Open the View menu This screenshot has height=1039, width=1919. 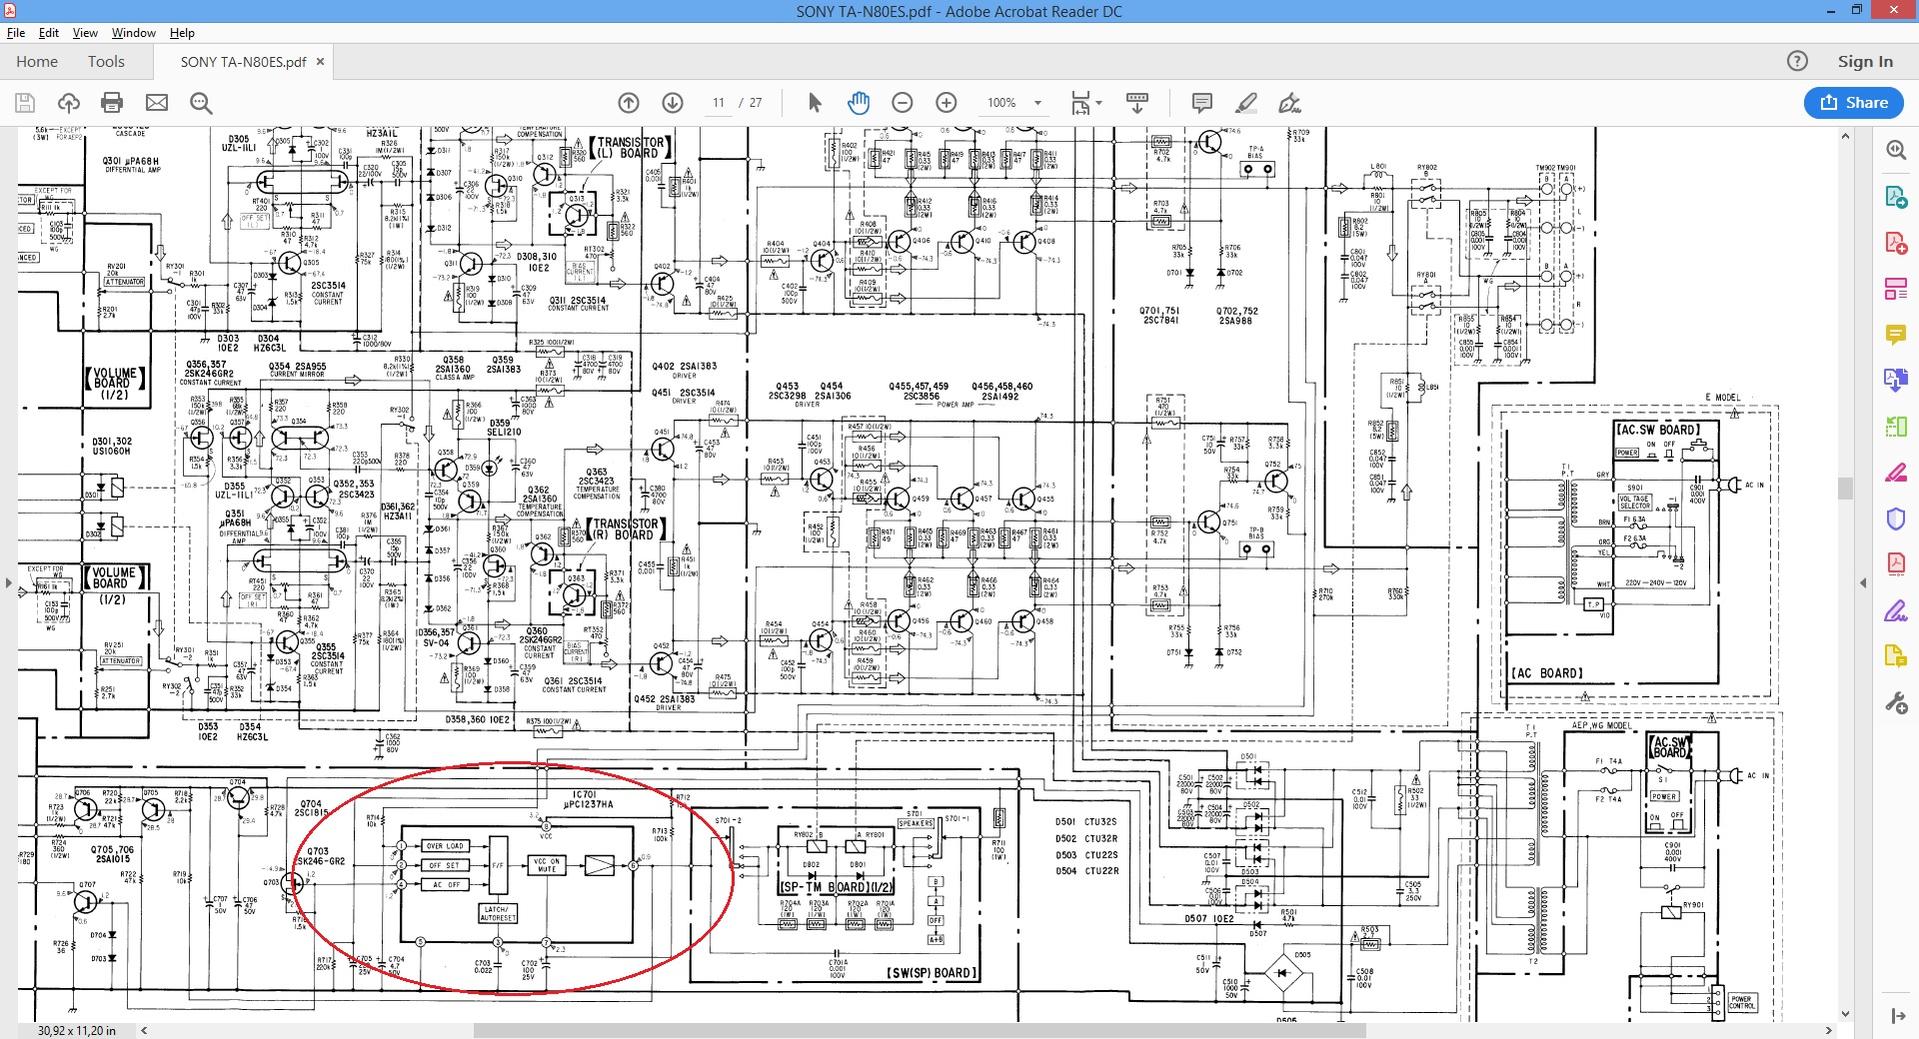pyautogui.click(x=85, y=33)
